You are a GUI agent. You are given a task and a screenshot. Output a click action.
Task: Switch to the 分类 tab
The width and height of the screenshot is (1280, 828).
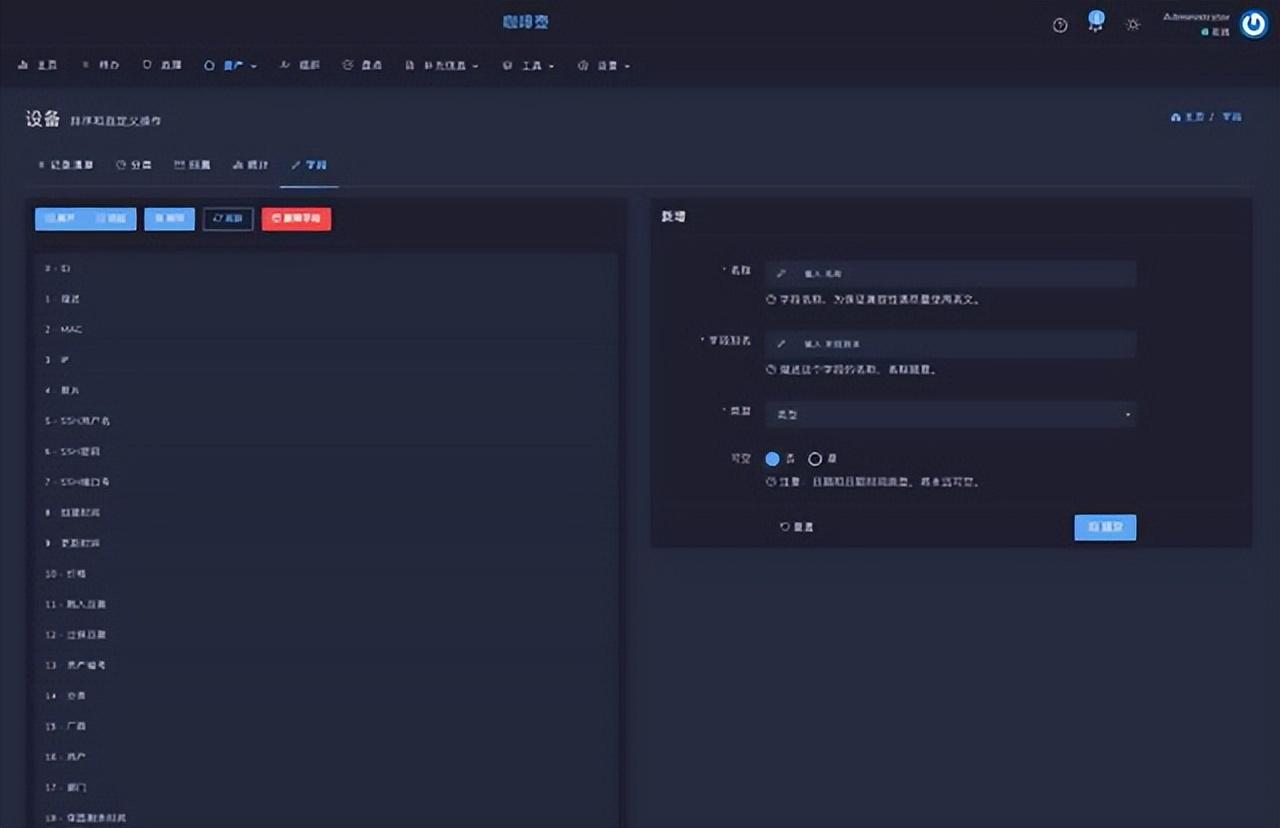click(x=133, y=165)
